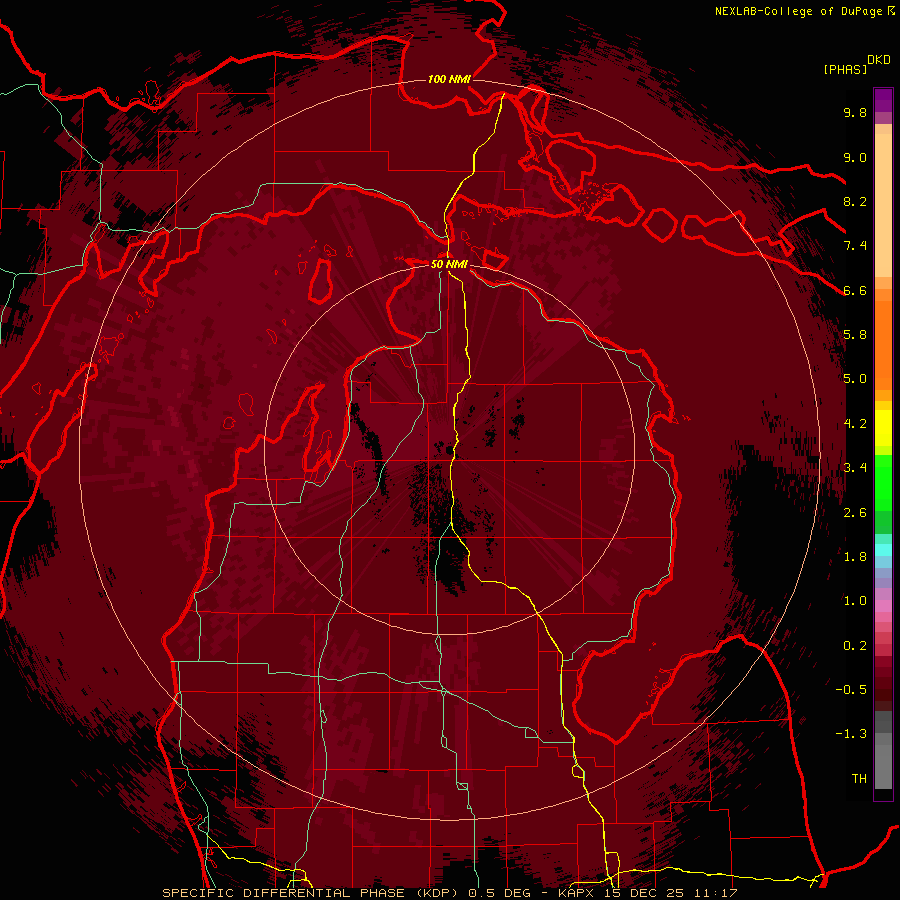Click the 1.8 value on the color scale
This screenshot has width=900, height=900.
coord(855,557)
